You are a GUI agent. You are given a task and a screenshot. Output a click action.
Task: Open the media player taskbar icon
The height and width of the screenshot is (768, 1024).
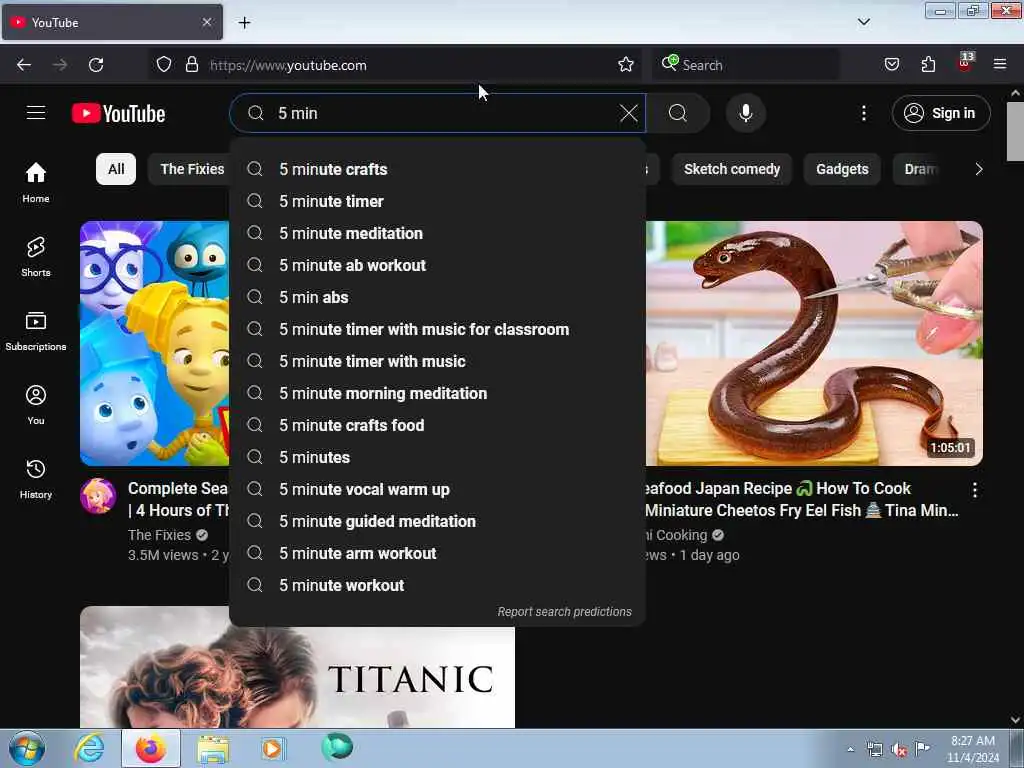[273, 748]
